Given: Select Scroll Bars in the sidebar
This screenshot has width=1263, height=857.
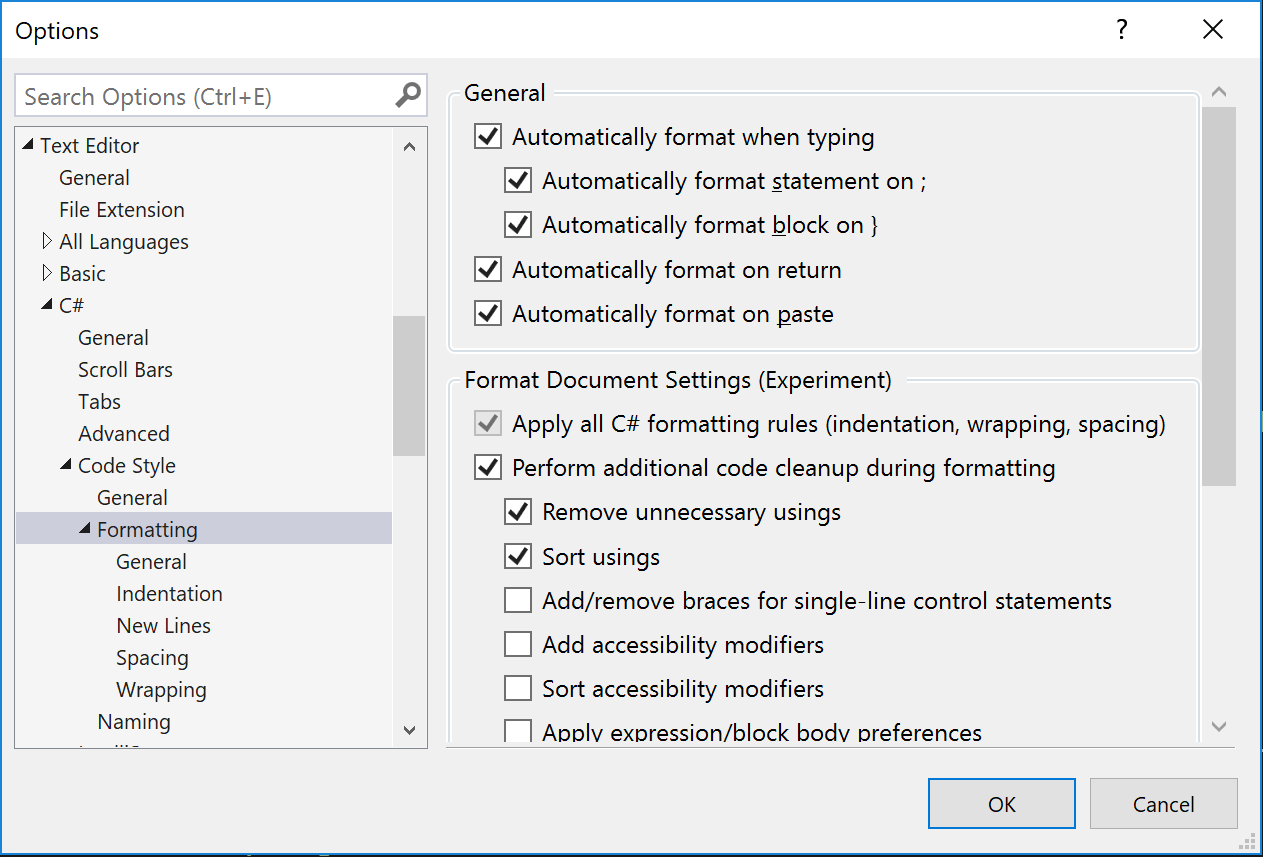Looking at the screenshot, I should coord(125,369).
